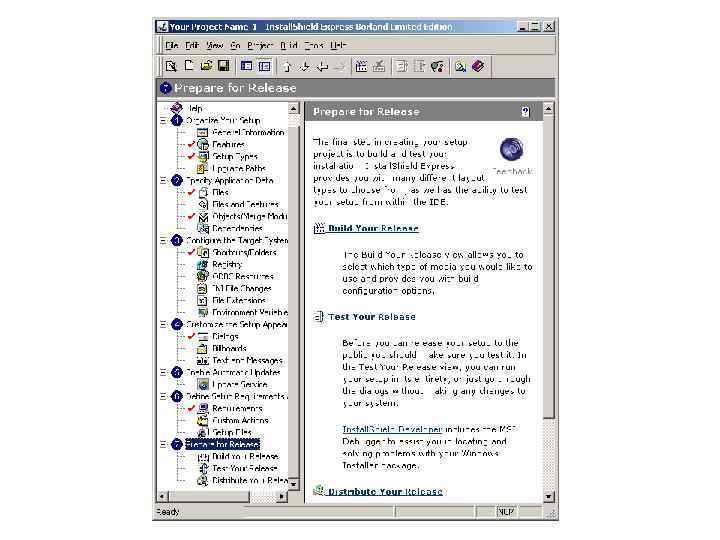720x540 pixels.
Task: Select Text and Messages tree item
Action: tap(247, 360)
